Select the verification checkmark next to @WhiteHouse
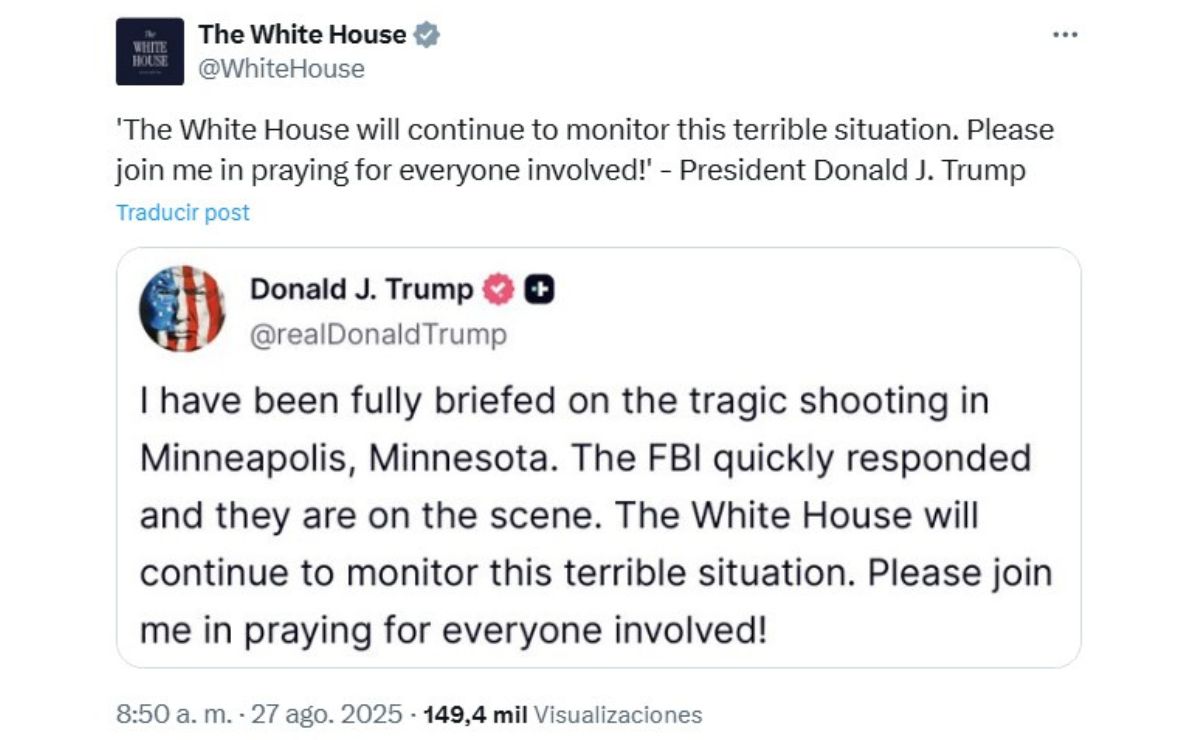 tap(427, 33)
